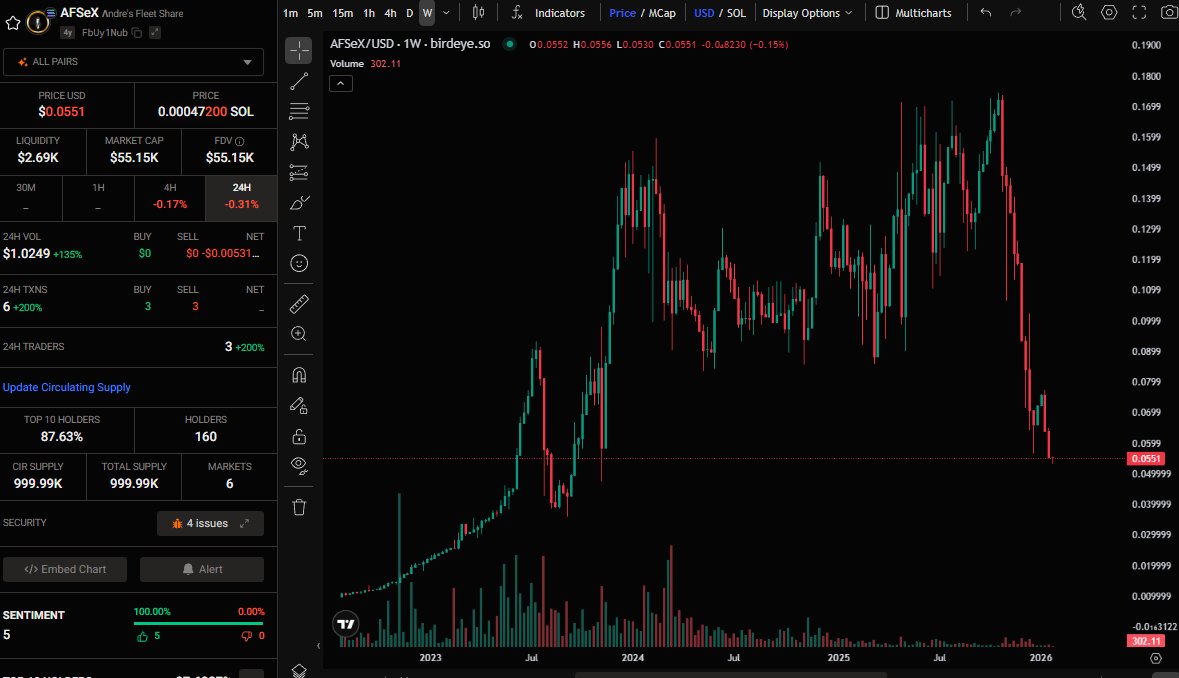Click the TradingView logo on chart
The width and height of the screenshot is (1179, 678).
coord(346,624)
